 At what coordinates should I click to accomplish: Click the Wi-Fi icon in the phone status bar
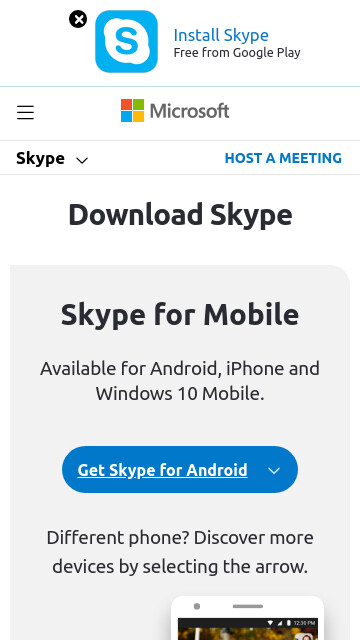coord(269,623)
